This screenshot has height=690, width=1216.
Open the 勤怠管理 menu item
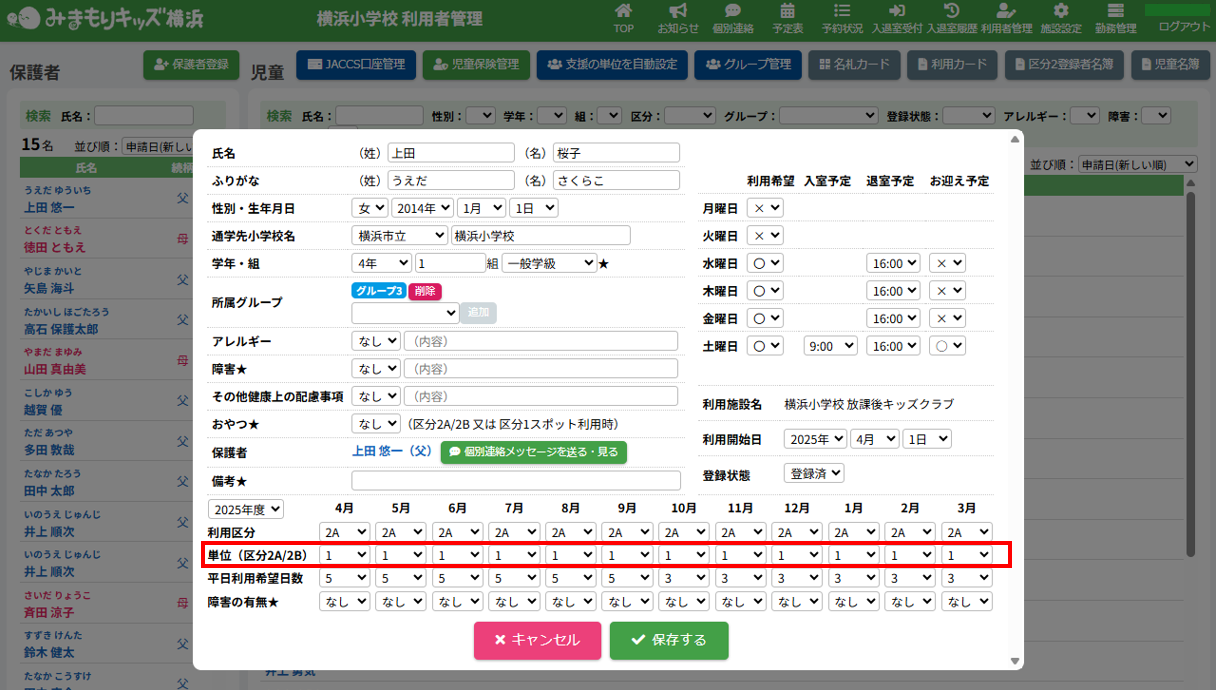(x=1115, y=19)
